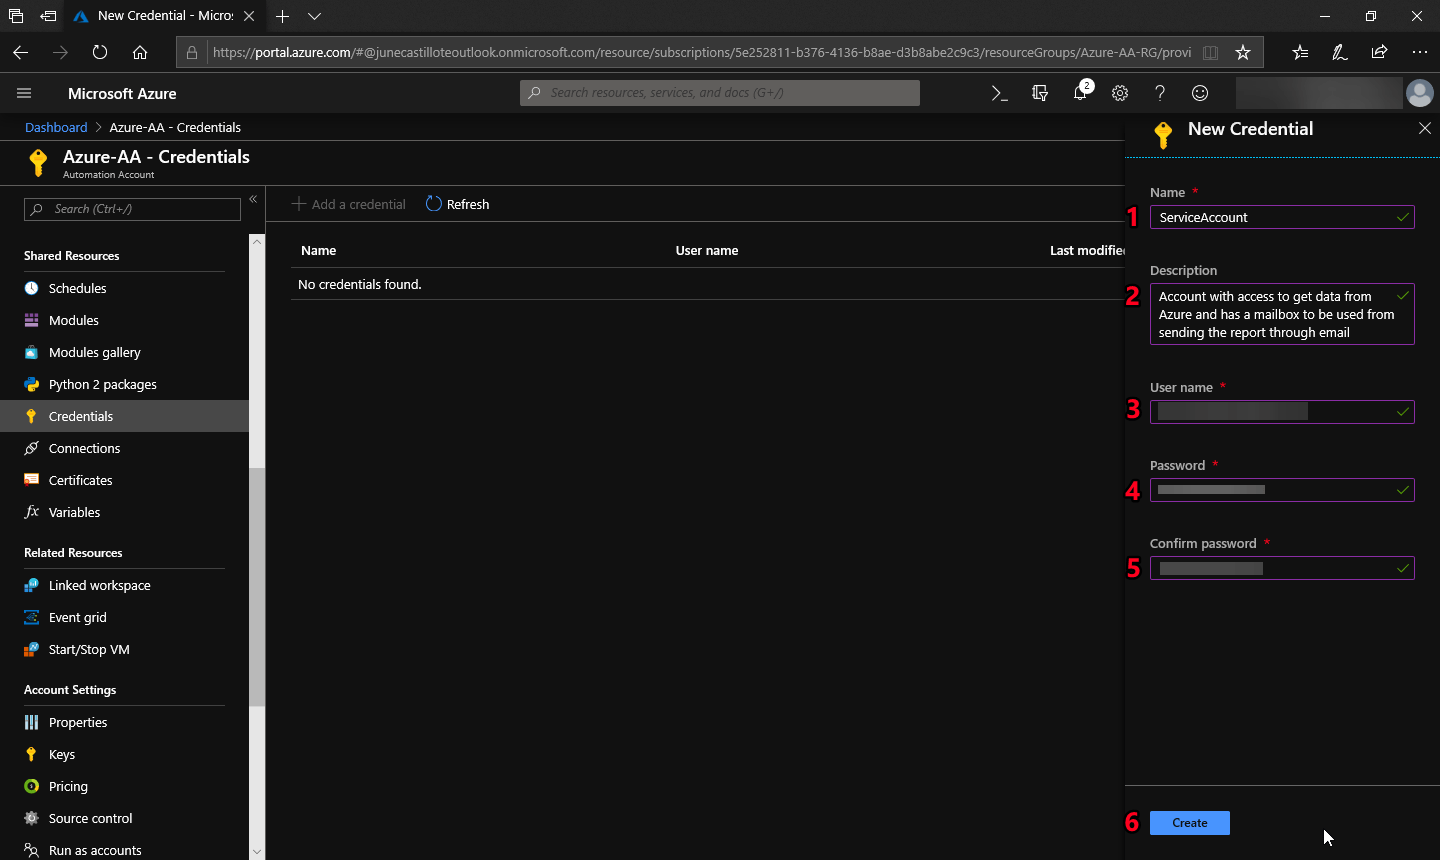Click the credential Name input field
This screenshot has height=860, width=1440.
click(x=1272, y=217)
